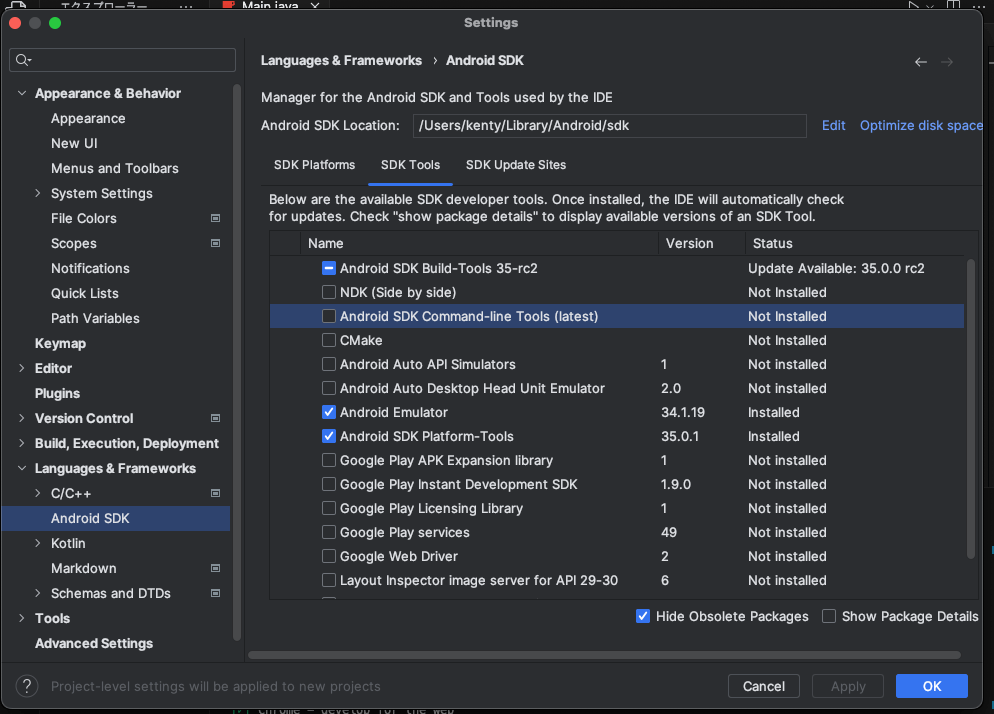
Task: Select the SDK Tools tab
Action: pyautogui.click(x=410, y=165)
